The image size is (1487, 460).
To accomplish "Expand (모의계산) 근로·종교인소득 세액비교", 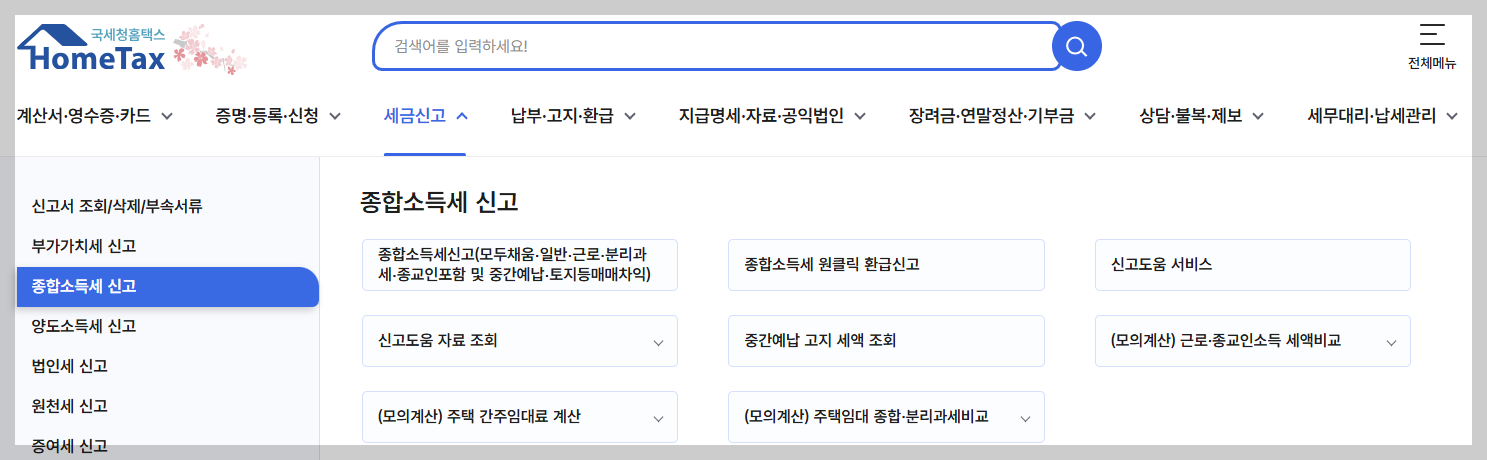I will click(x=1252, y=341).
